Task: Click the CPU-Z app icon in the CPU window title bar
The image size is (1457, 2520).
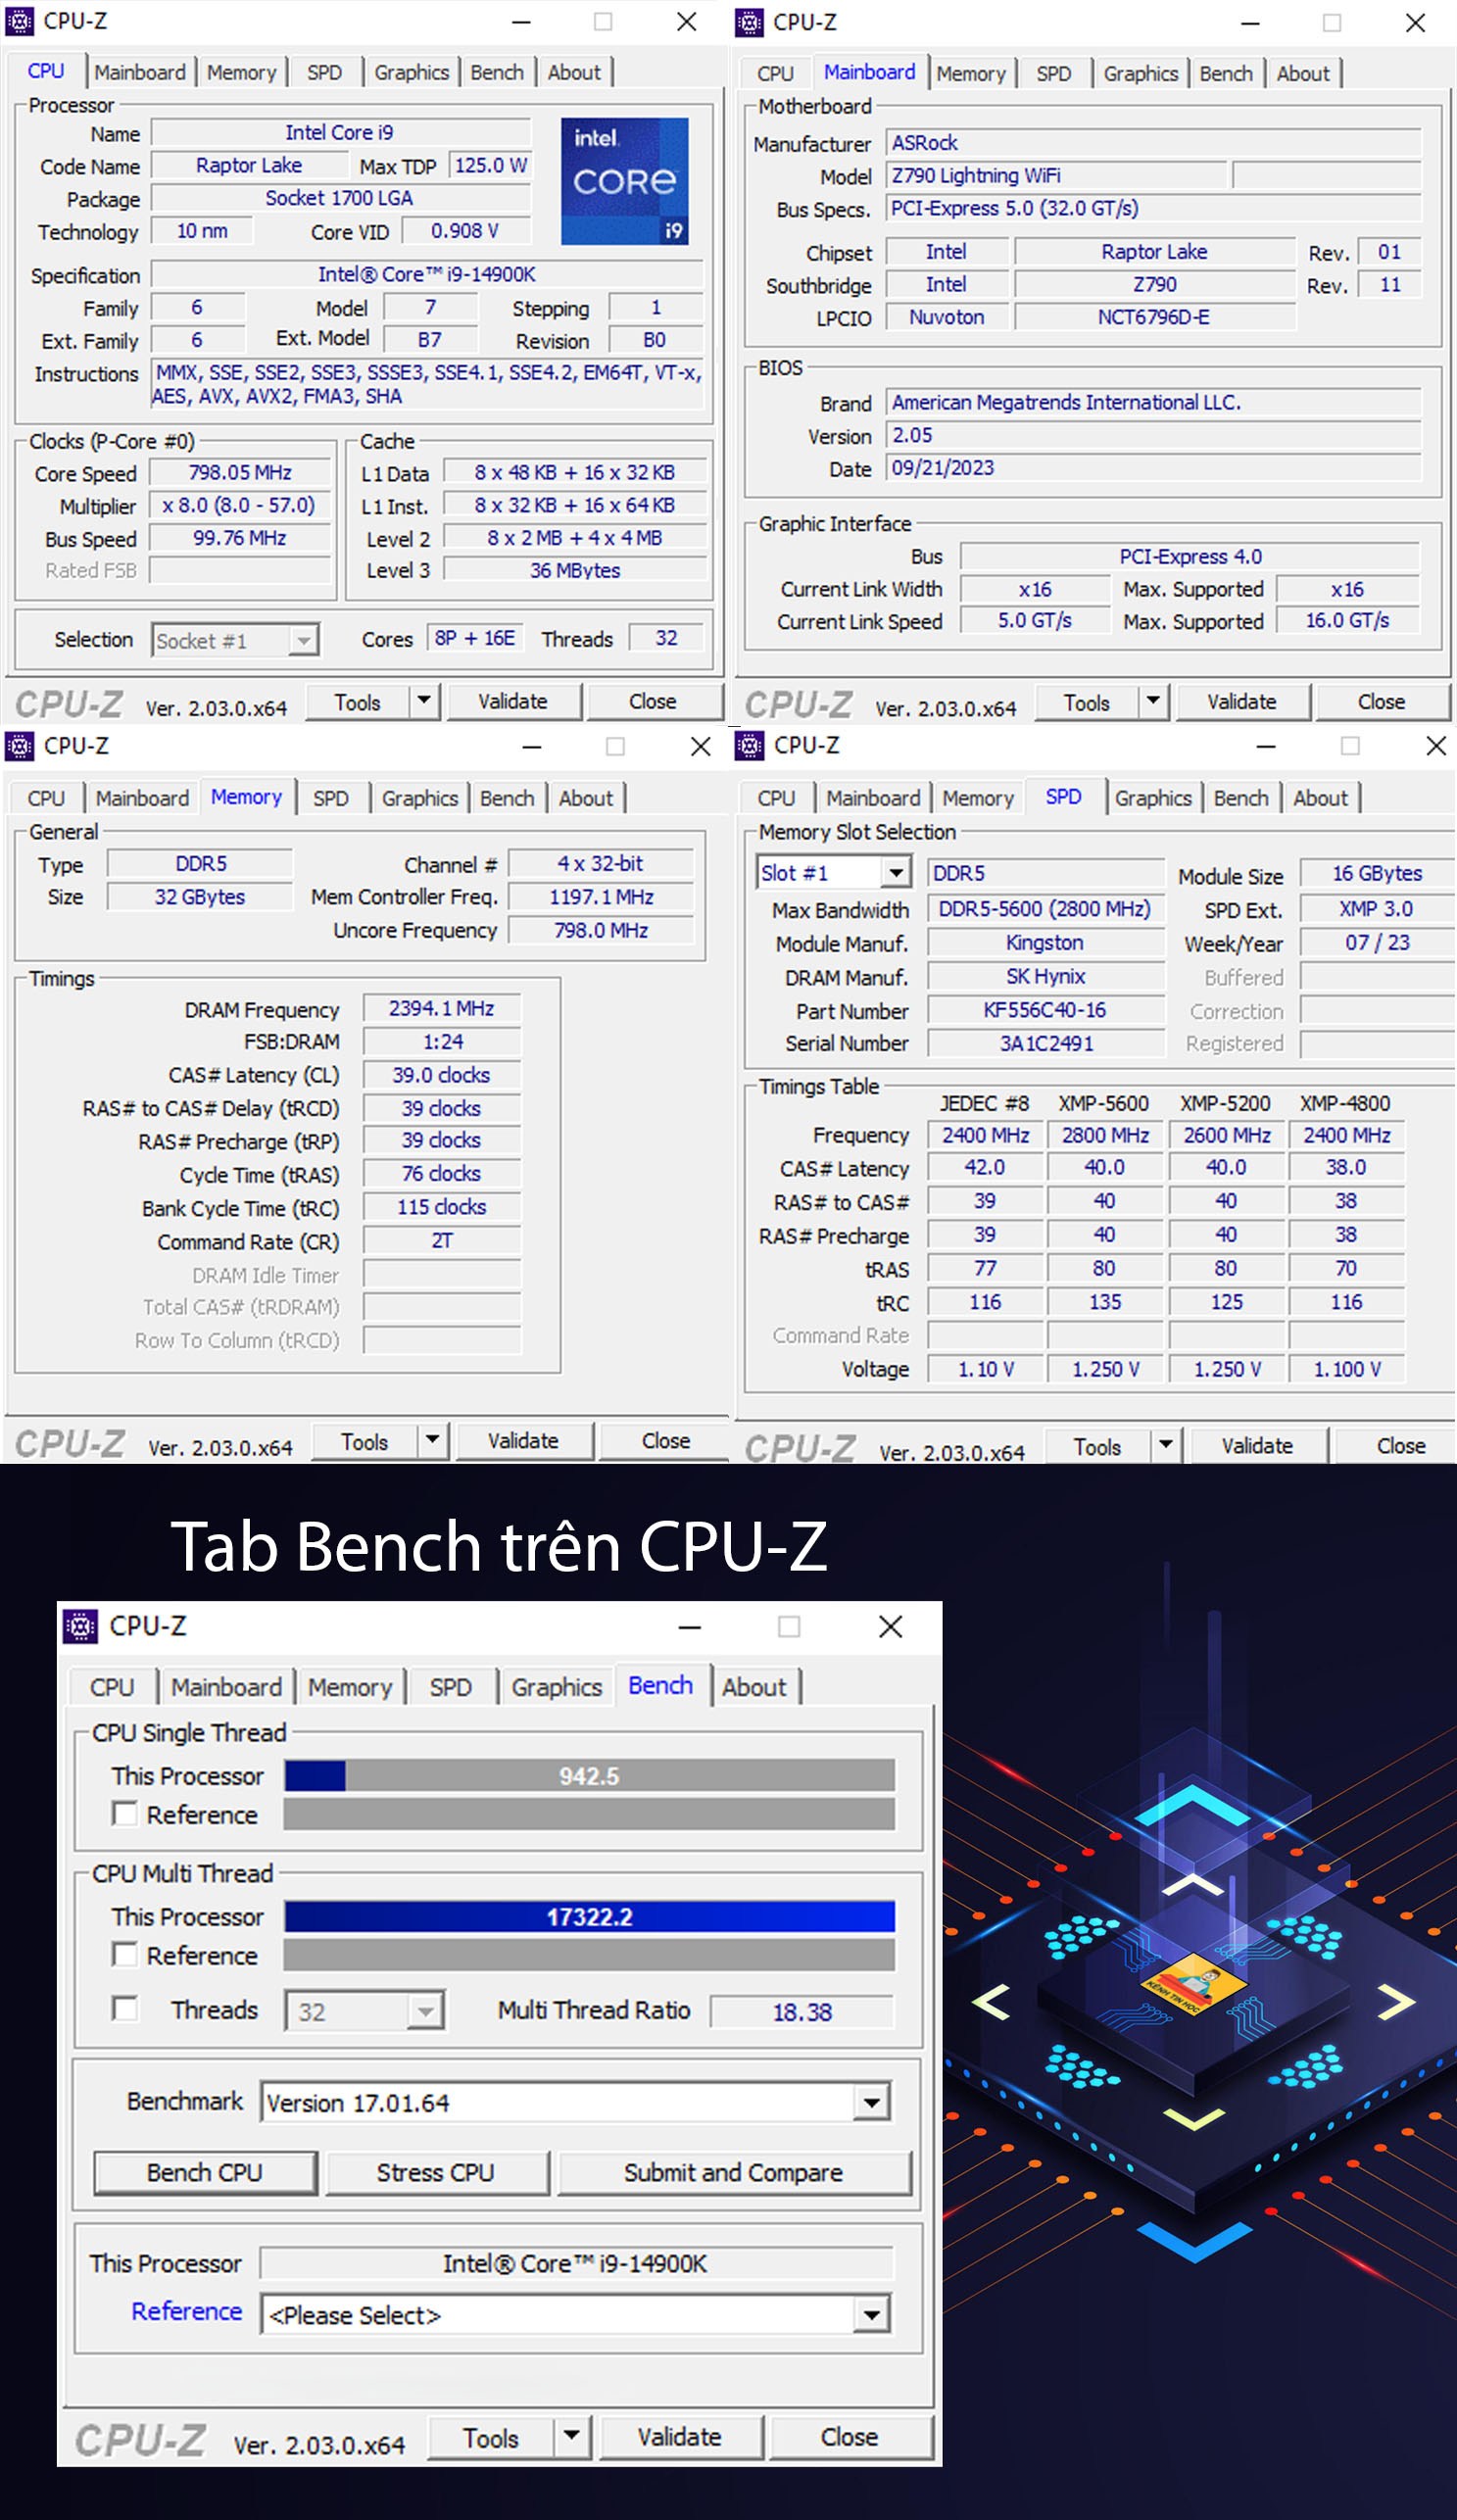Action: tap(20, 21)
